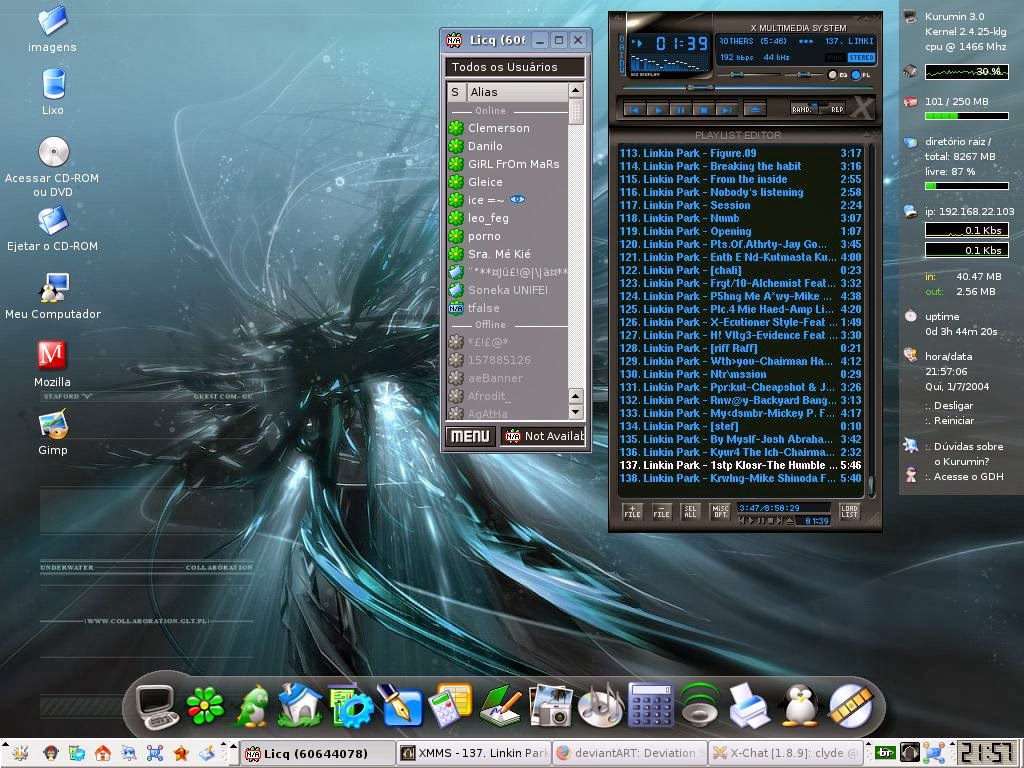
Task: Toggle XMMS repeat (REP) mode
Action: tap(836, 109)
